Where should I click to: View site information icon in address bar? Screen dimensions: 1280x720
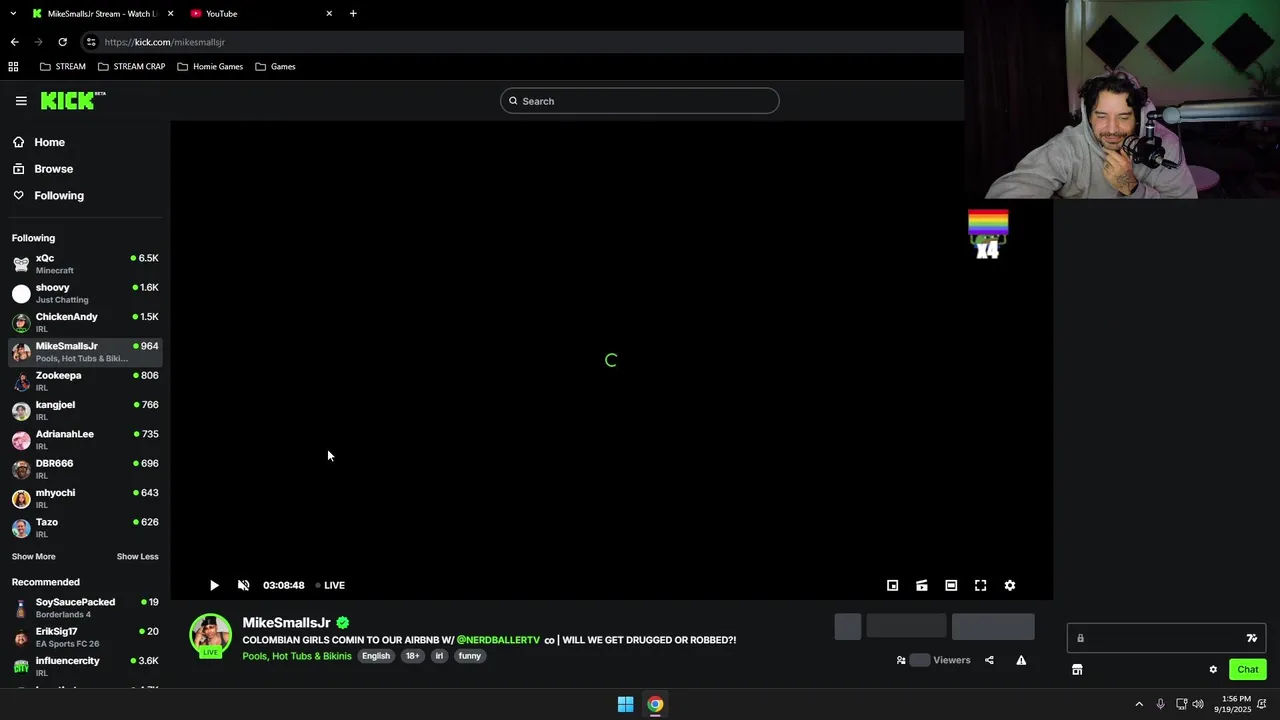pos(91,42)
